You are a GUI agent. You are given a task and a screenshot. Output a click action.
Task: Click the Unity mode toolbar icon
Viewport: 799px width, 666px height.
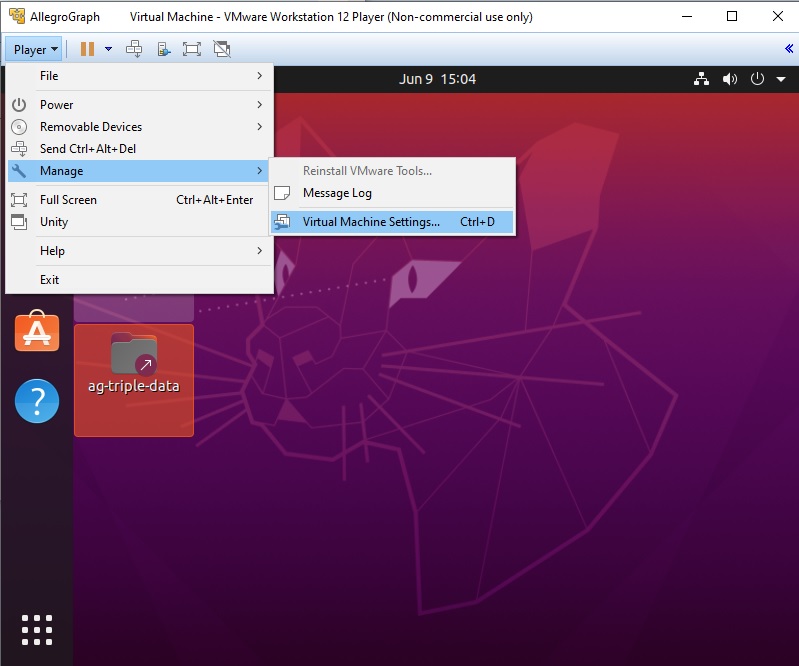(x=222, y=49)
